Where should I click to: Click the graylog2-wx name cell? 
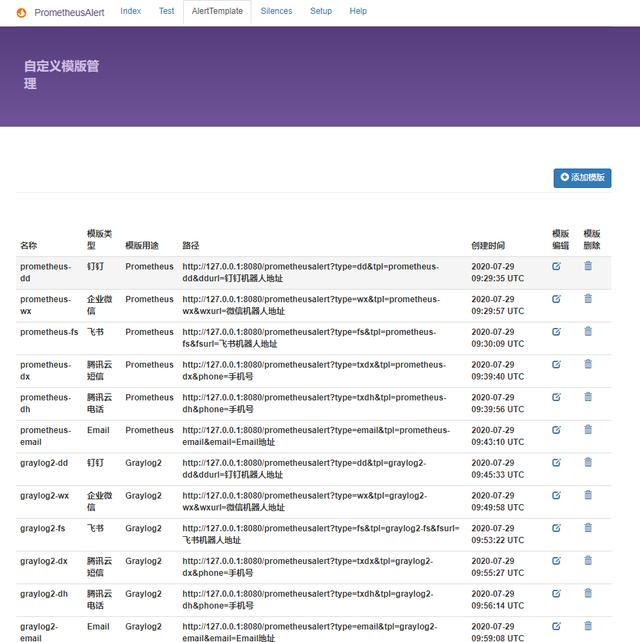pyautogui.click(x=44, y=496)
